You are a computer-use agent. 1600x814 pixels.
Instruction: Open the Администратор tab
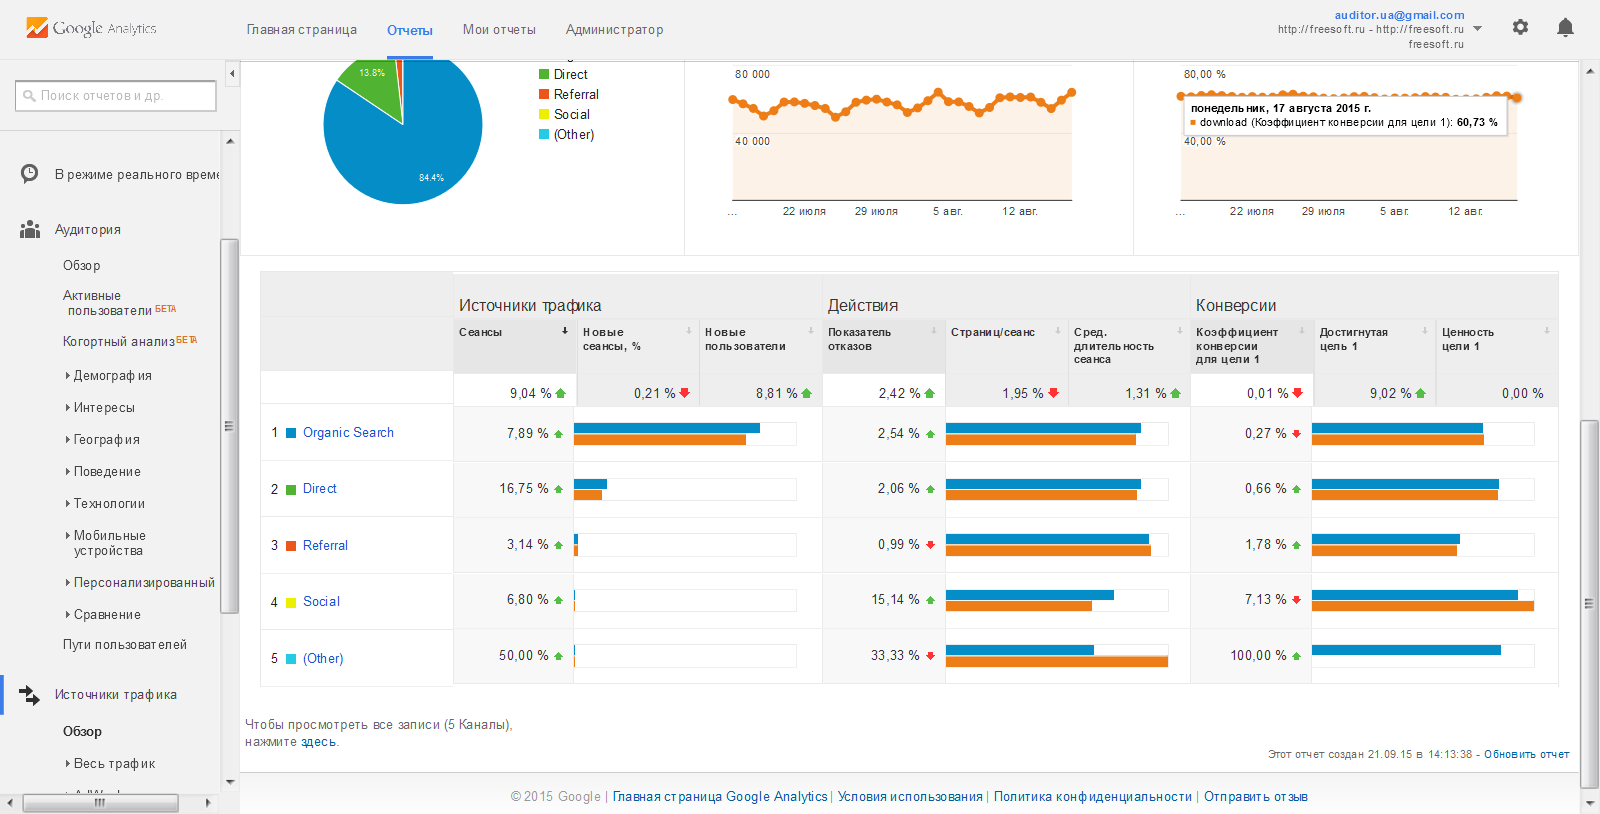coord(614,30)
